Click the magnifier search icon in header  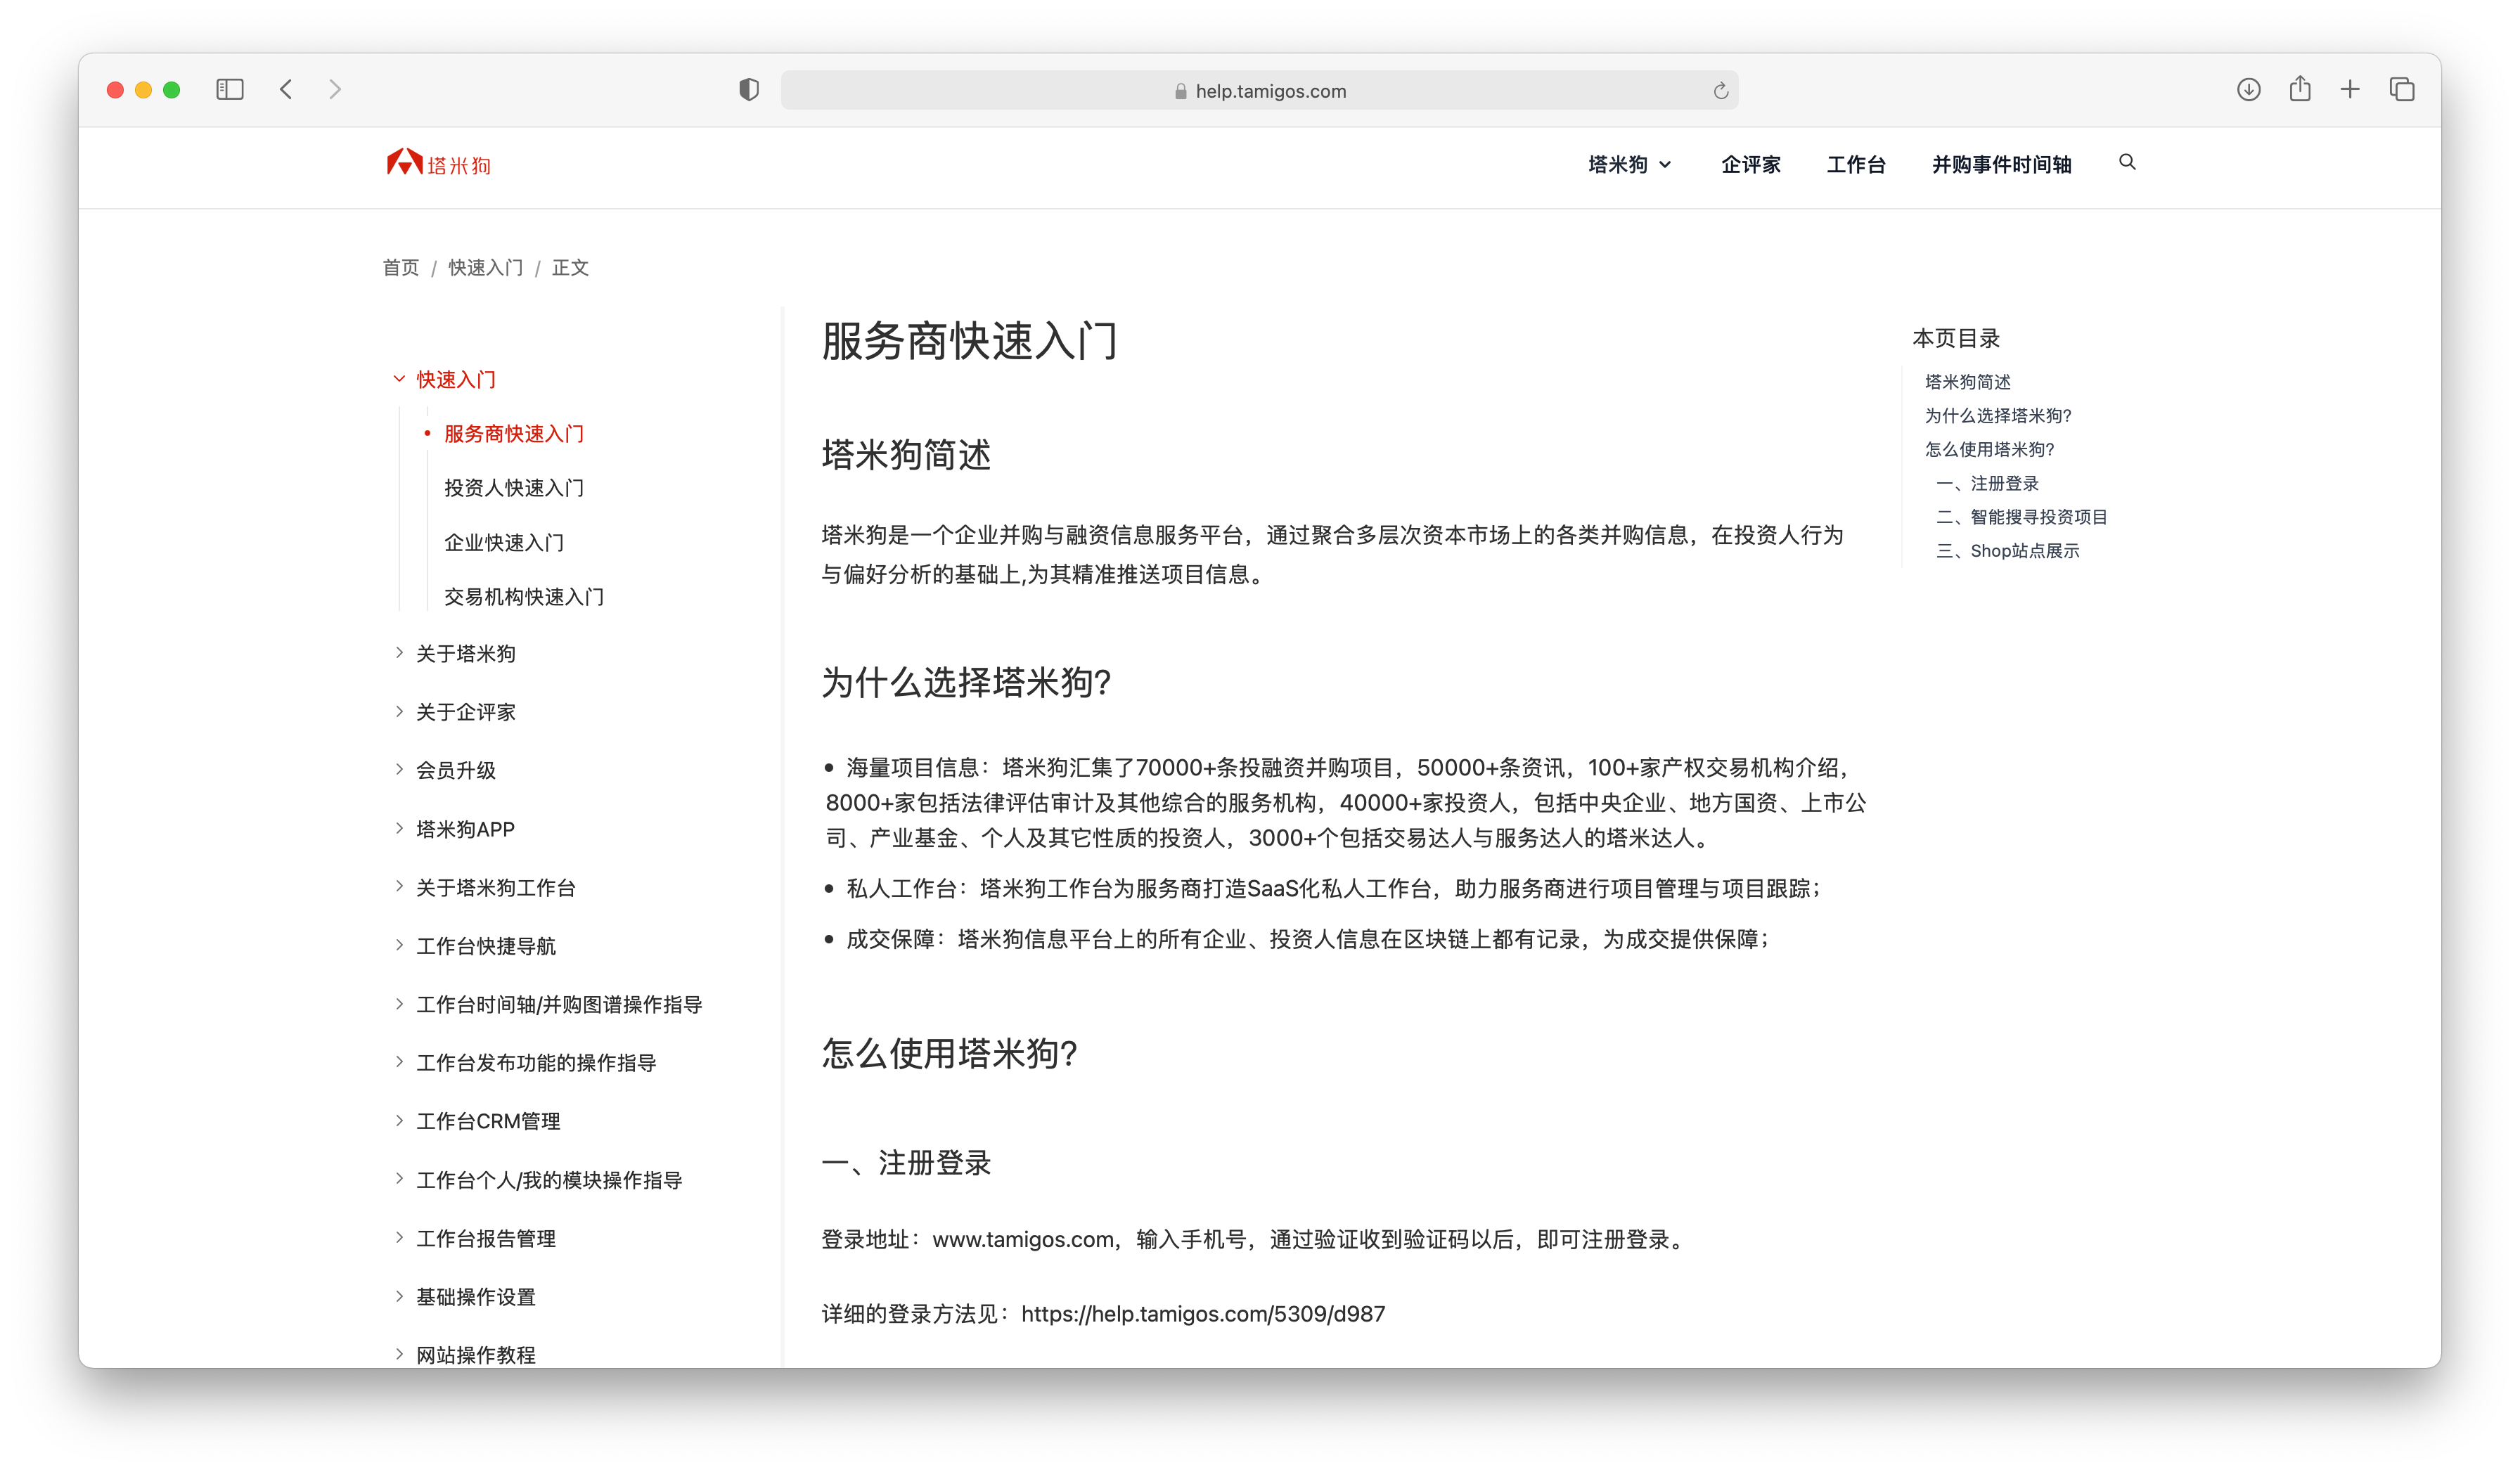point(2127,162)
